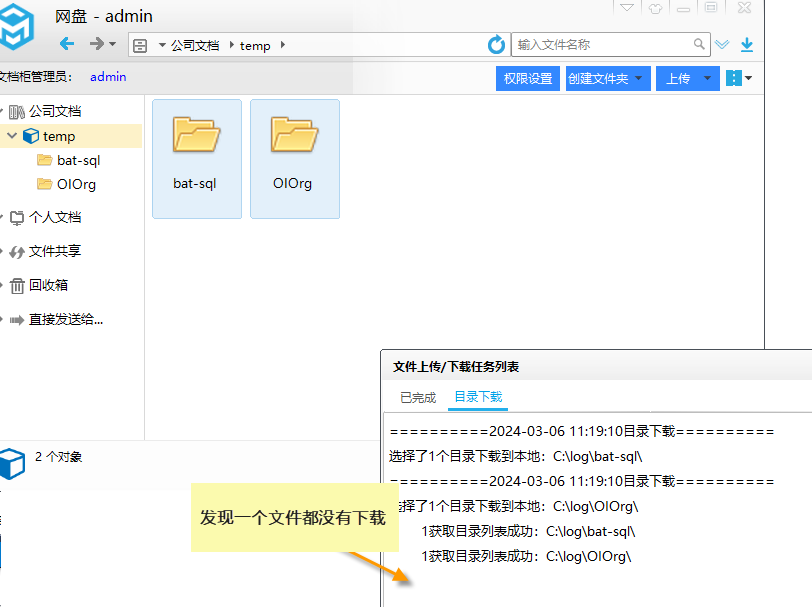
Task: Open the 上传 dropdown arrow
Action: 708,78
